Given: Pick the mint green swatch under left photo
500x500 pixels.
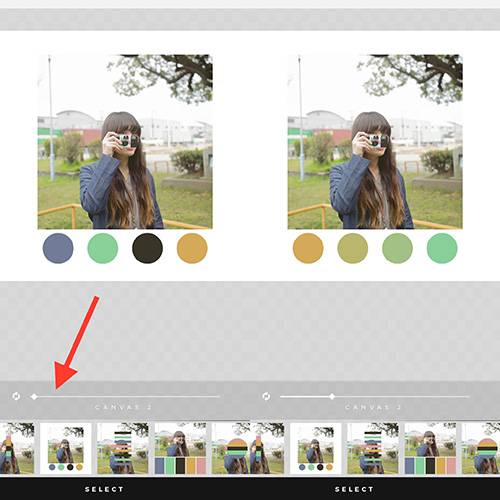Looking at the screenshot, I should [103, 248].
